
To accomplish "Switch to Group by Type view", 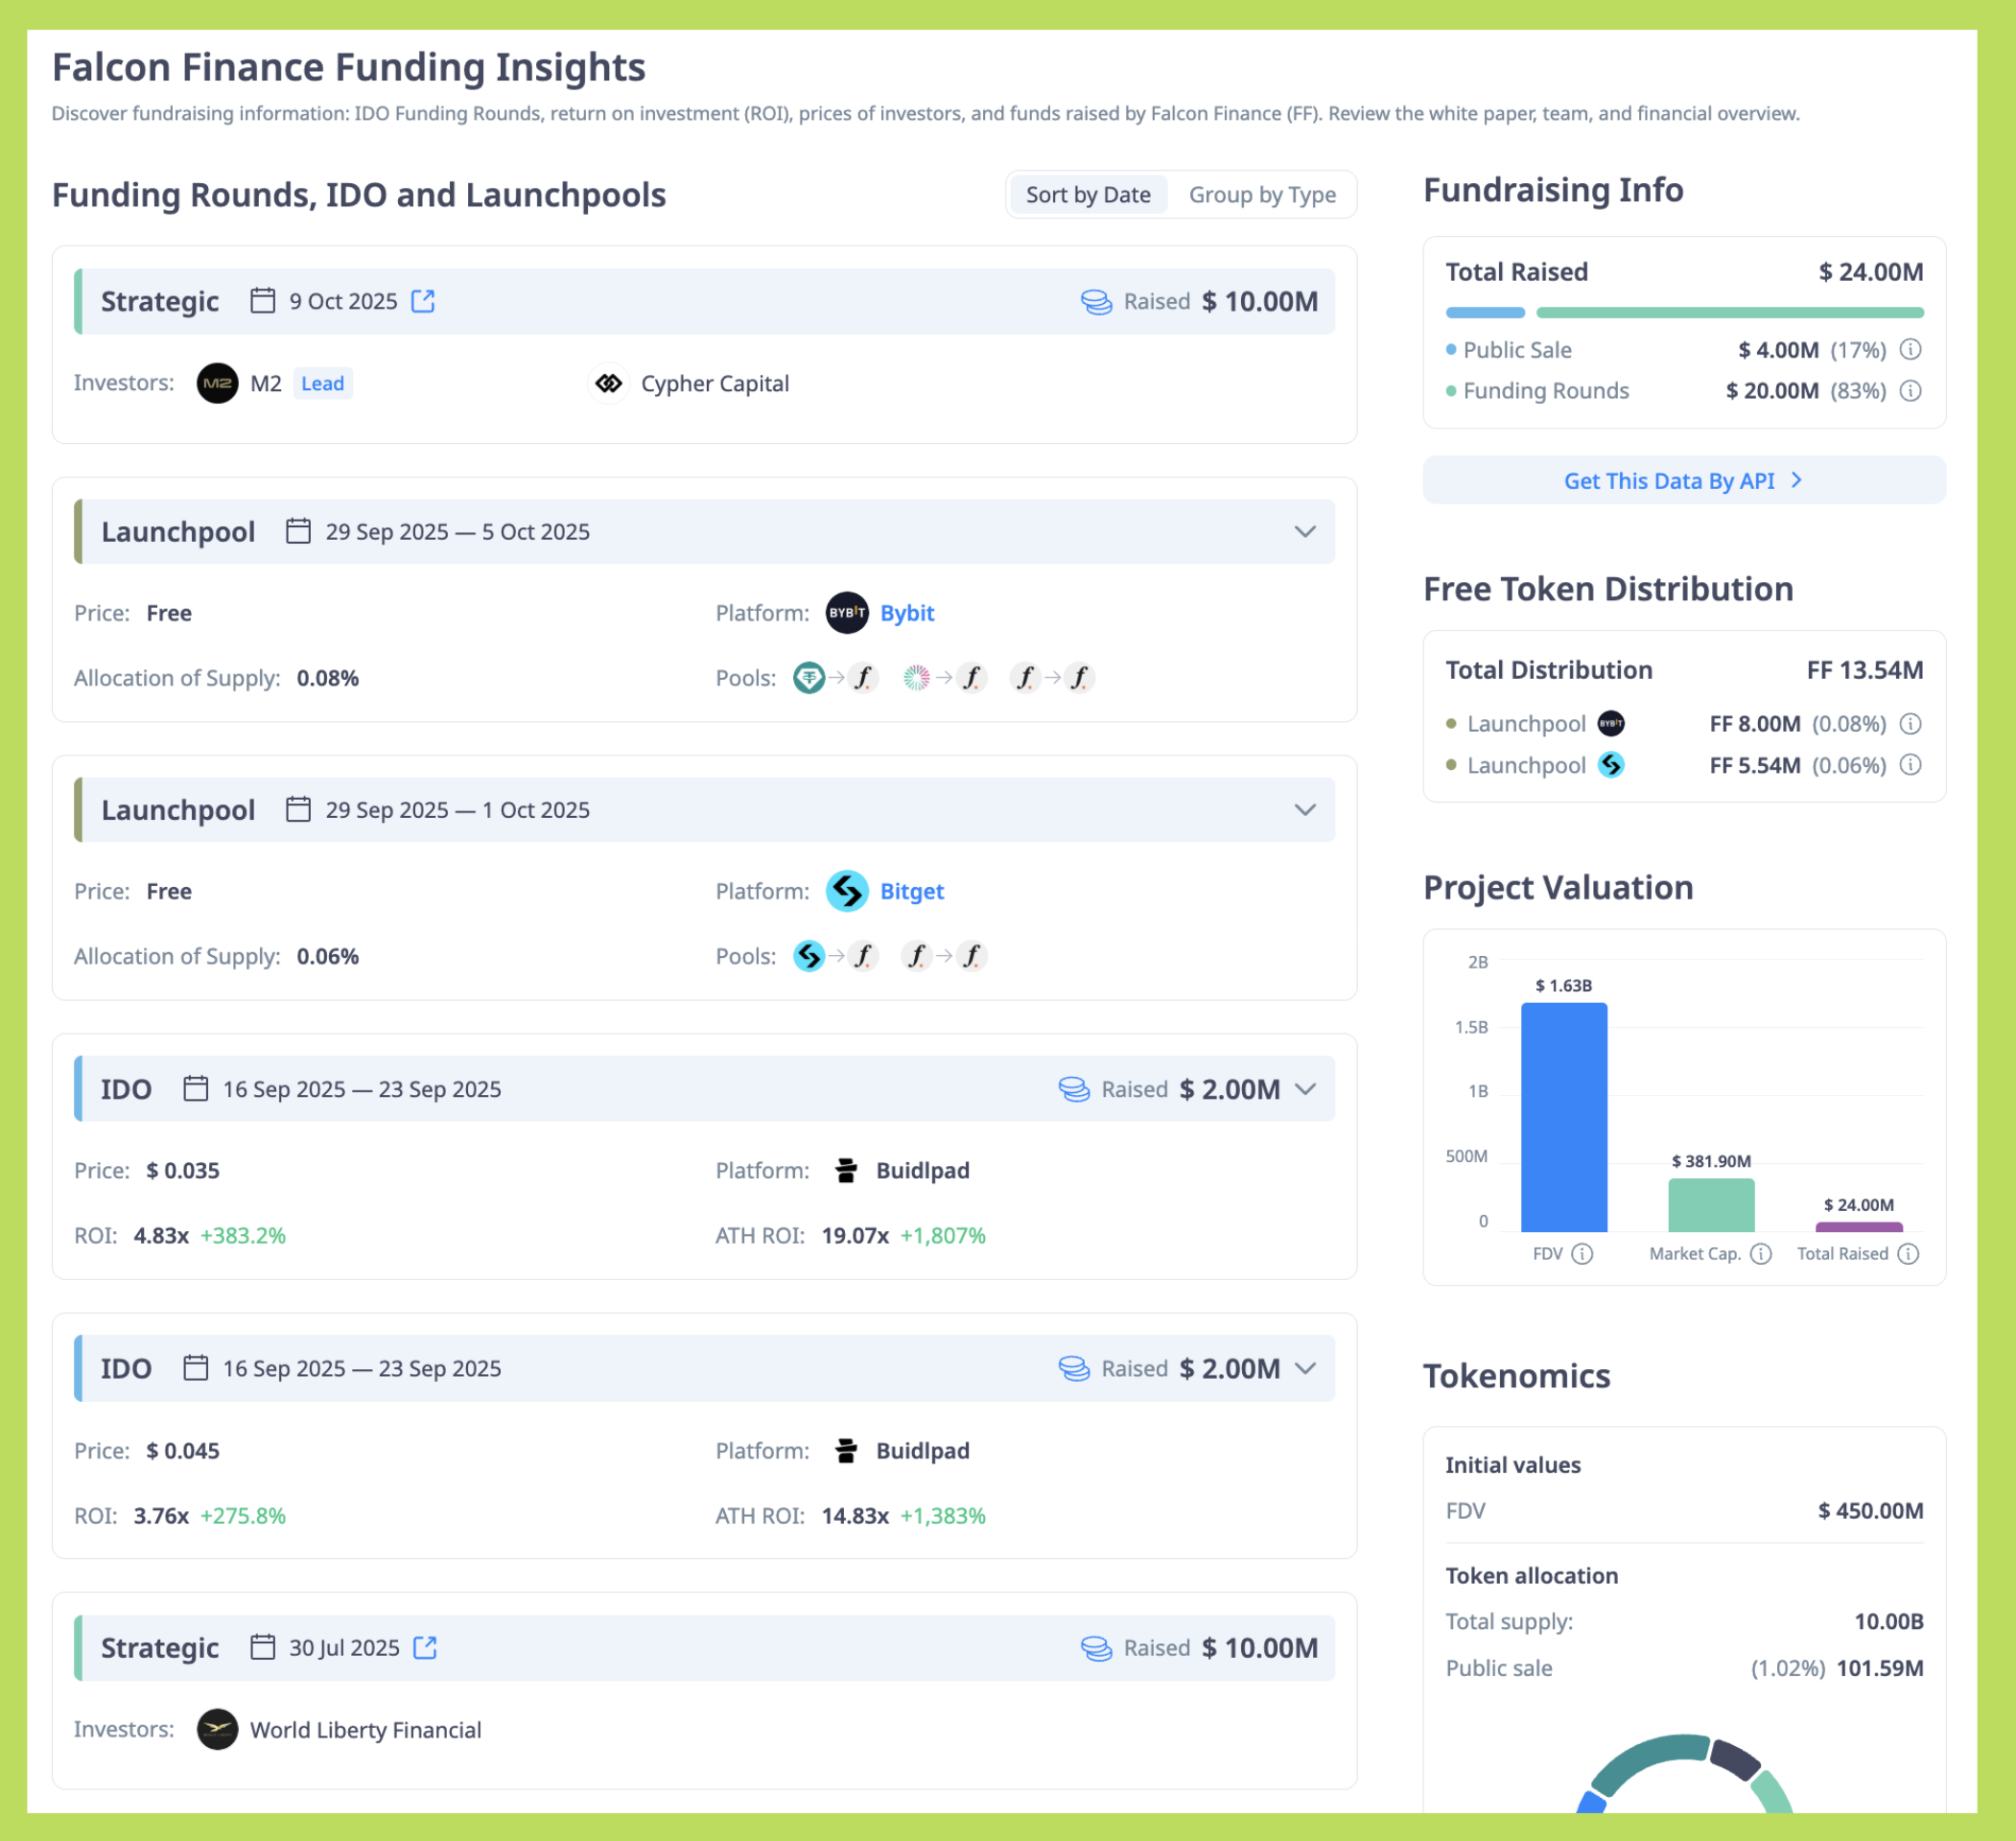I will coord(1263,194).
